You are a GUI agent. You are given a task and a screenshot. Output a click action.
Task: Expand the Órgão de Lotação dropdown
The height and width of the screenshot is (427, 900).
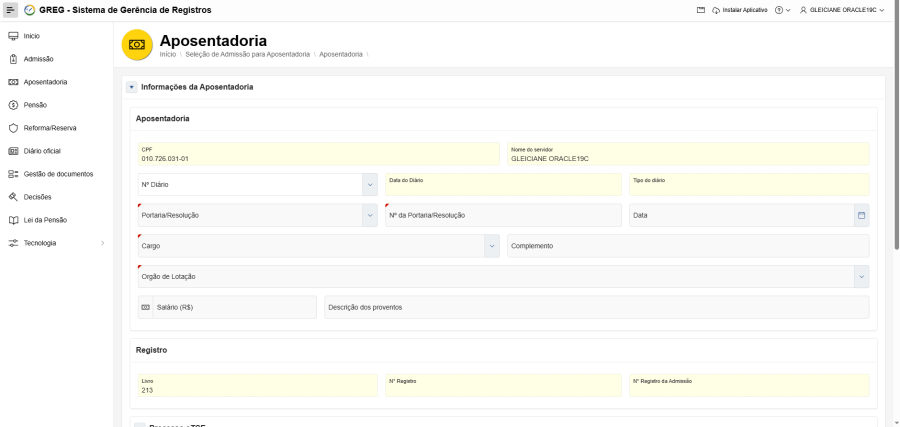tap(861, 277)
